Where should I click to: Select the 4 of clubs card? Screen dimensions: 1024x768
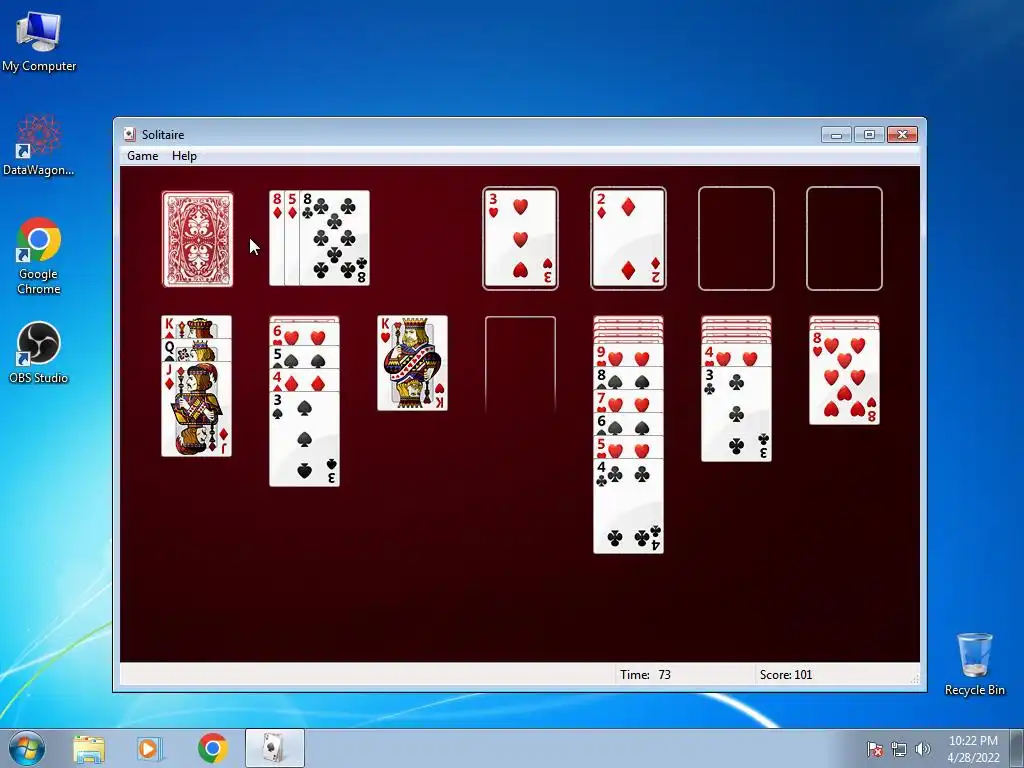628,506
